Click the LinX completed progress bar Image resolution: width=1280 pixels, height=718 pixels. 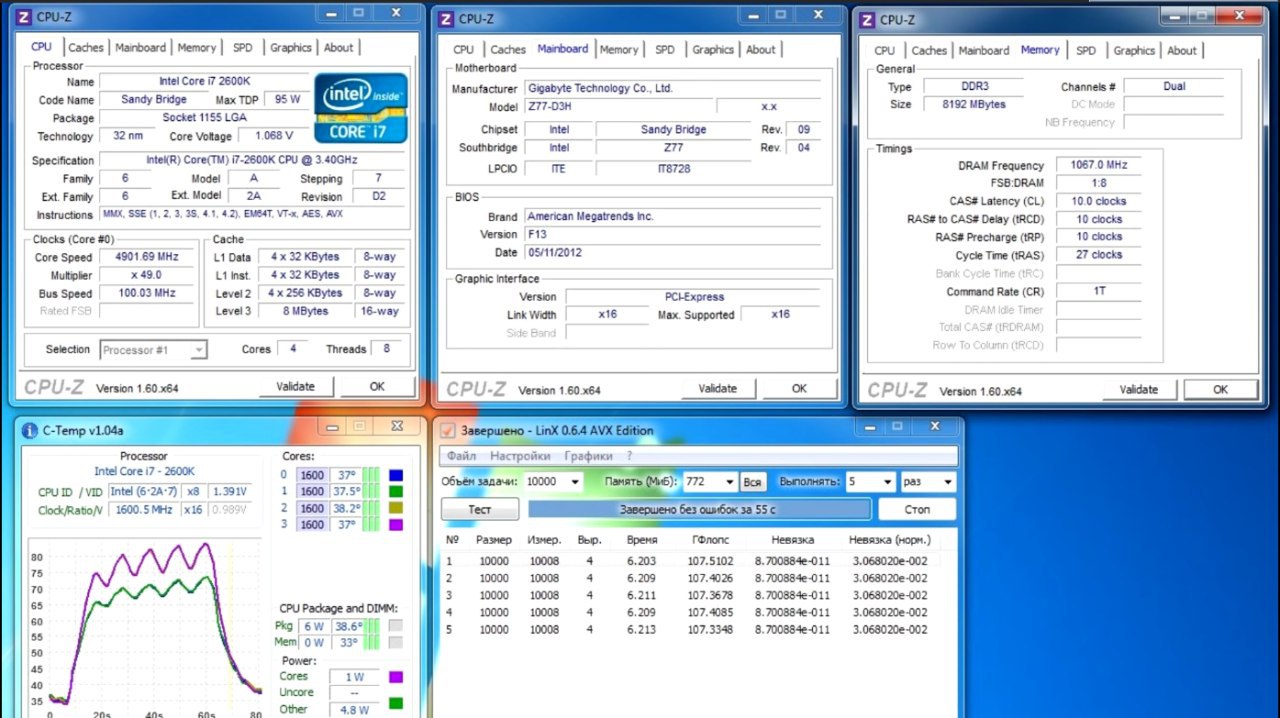pyautogui.click(x=699, y=509)
